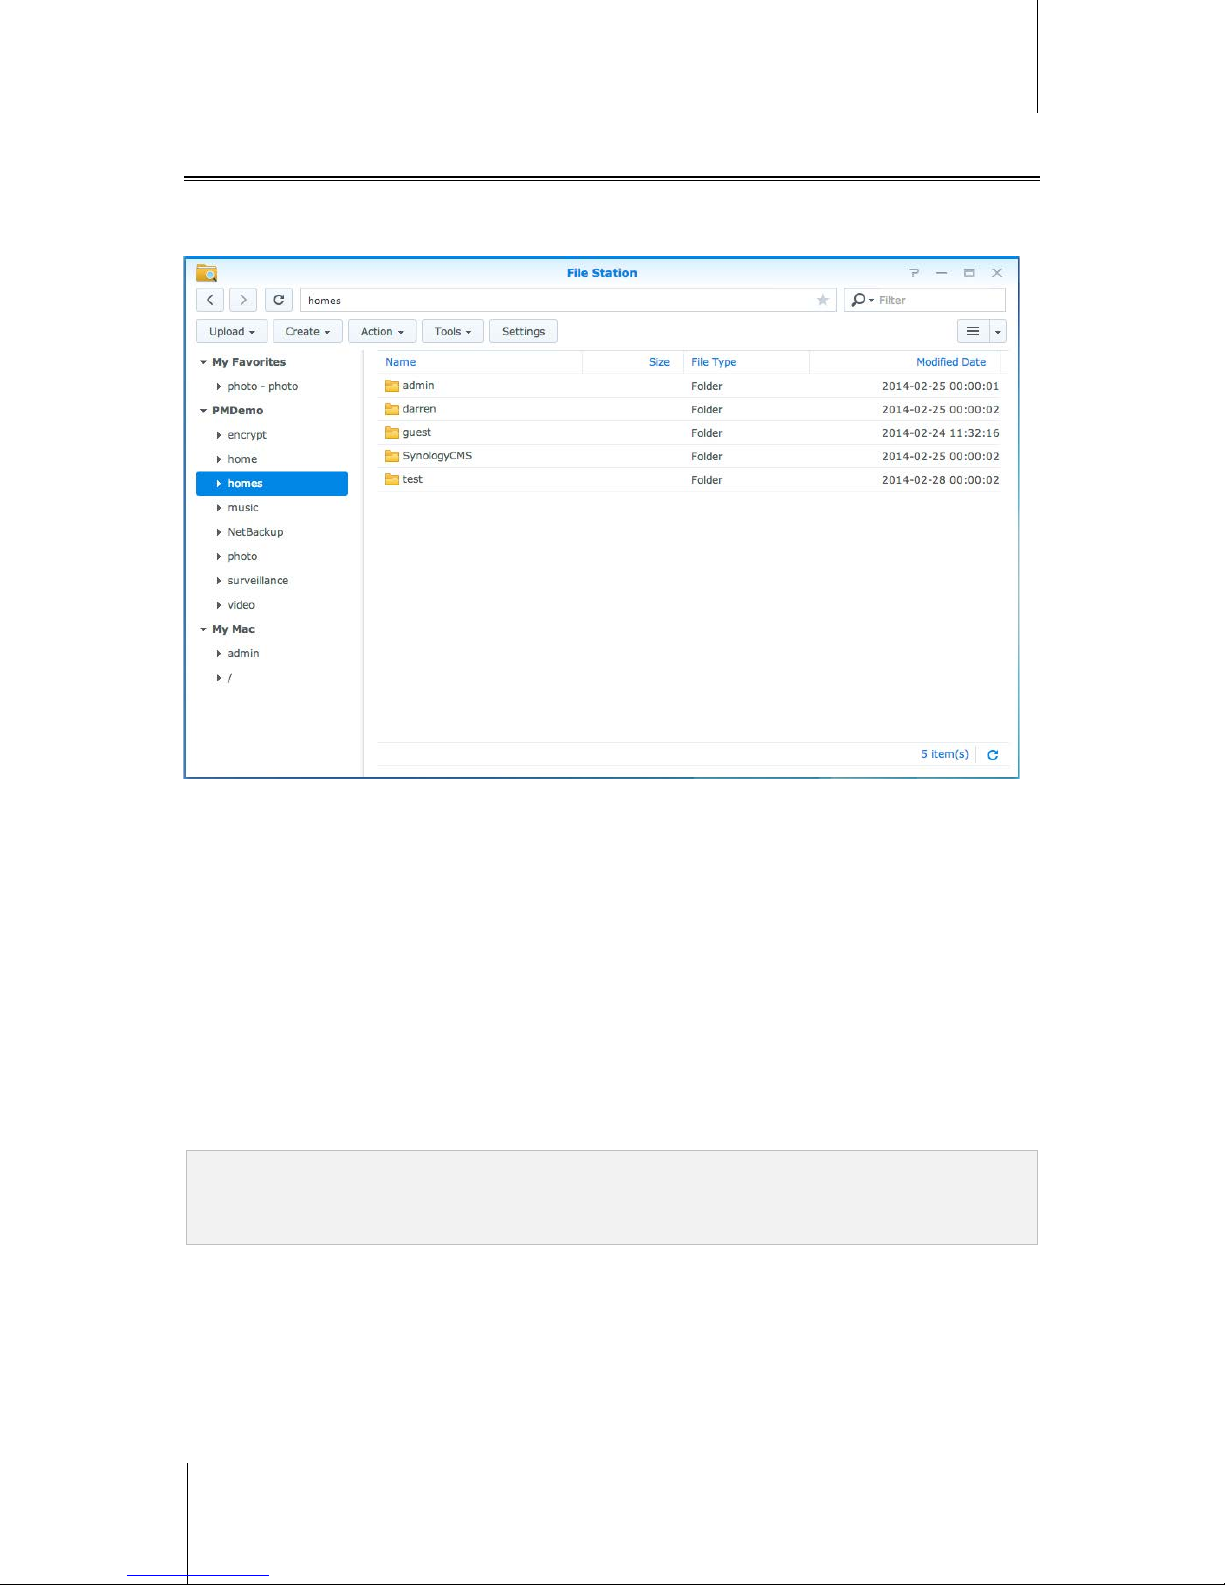Minimize the File Station window

[x=941, y=273]
